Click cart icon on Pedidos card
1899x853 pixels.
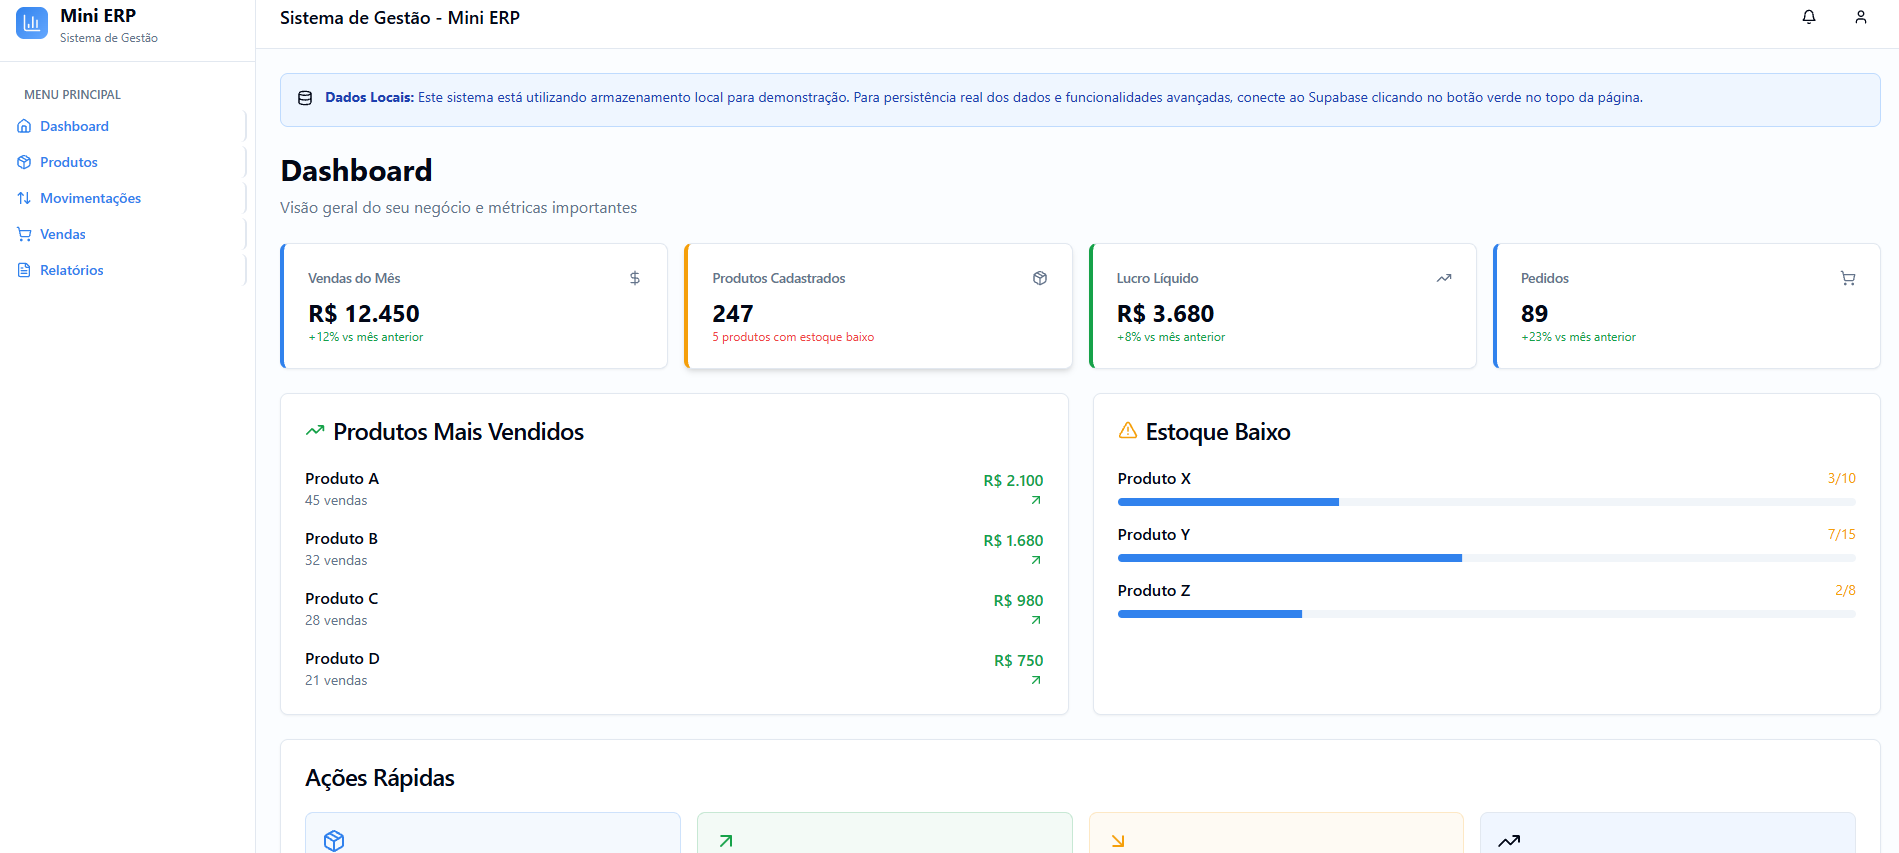[1848, 278]
